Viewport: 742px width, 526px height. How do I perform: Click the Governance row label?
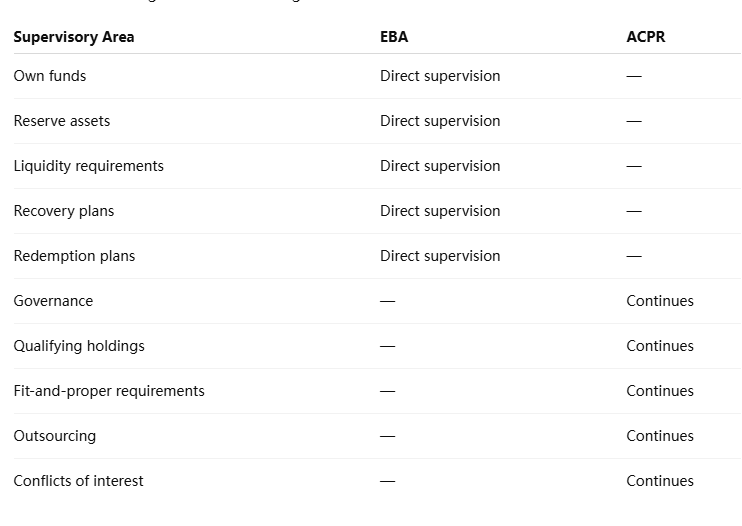coord(53,301)
